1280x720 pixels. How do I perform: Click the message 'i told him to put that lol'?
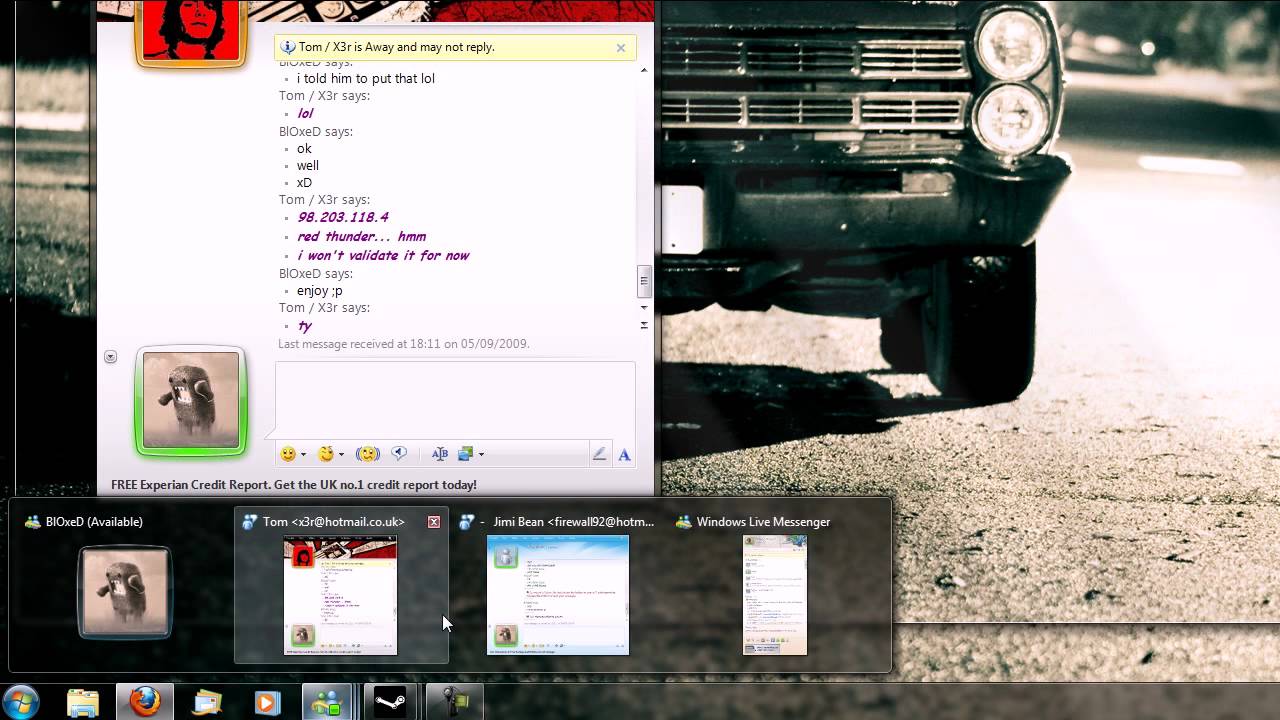(x=366, y=79)
